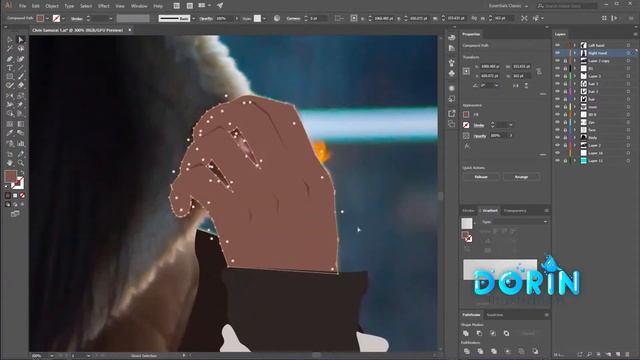Close the document tab

(130, 30)
